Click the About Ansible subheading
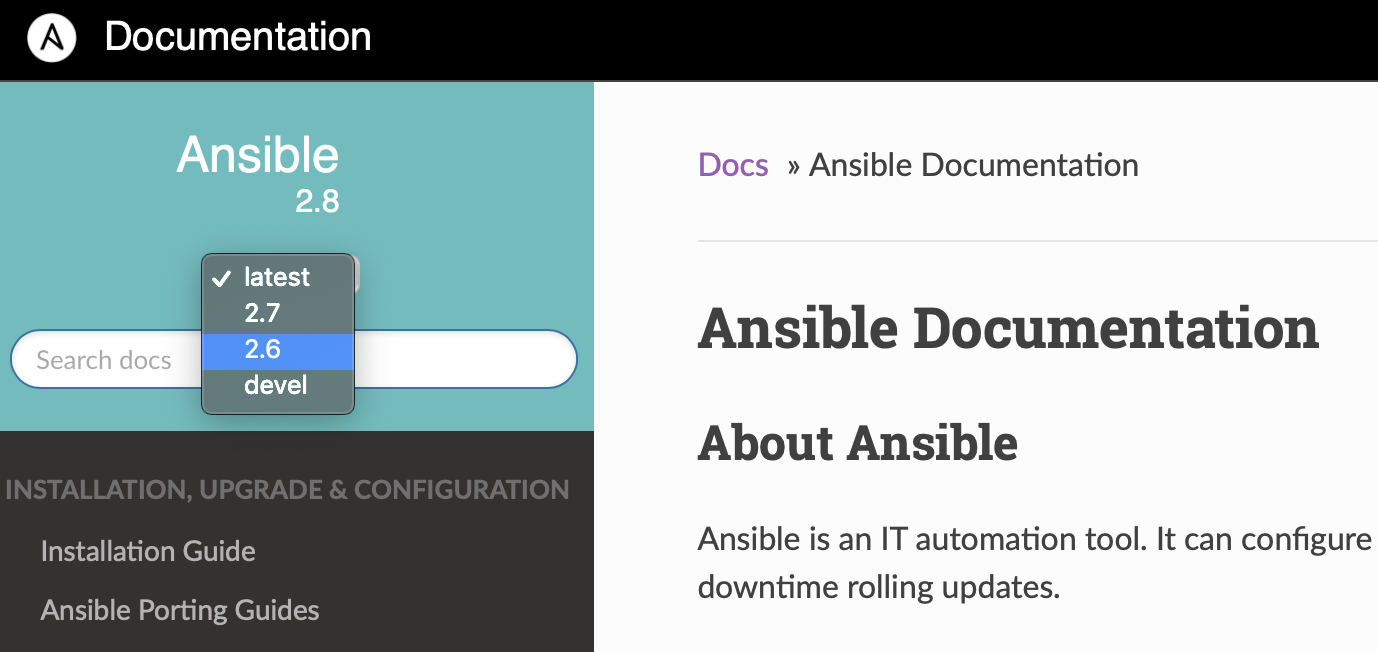Viewport: 1378px width, 652px height. pyautogui.click(x=858, y=442)
